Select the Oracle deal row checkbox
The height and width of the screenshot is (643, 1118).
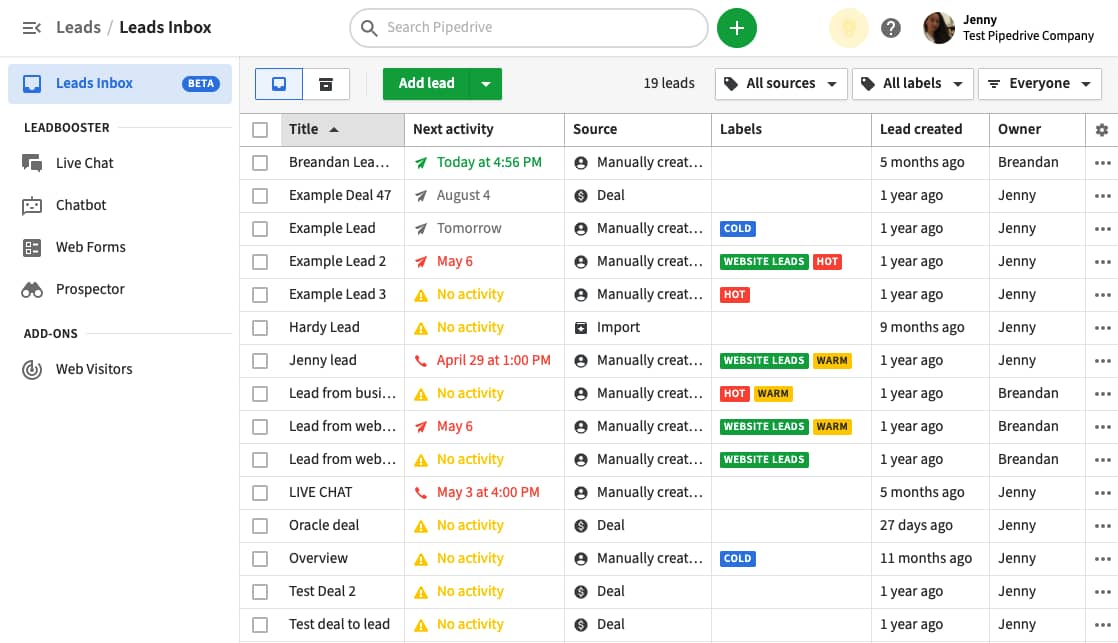coord(260,526)
